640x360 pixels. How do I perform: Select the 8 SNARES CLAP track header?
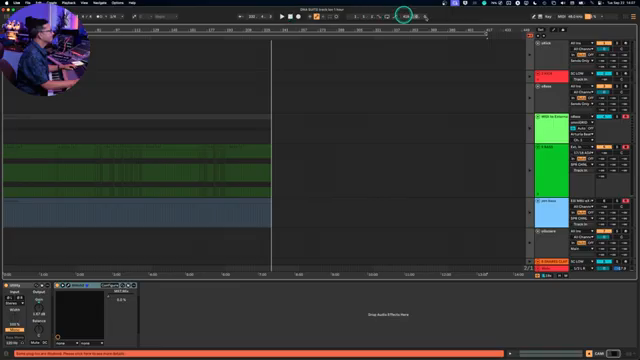[x=551, y=261]
